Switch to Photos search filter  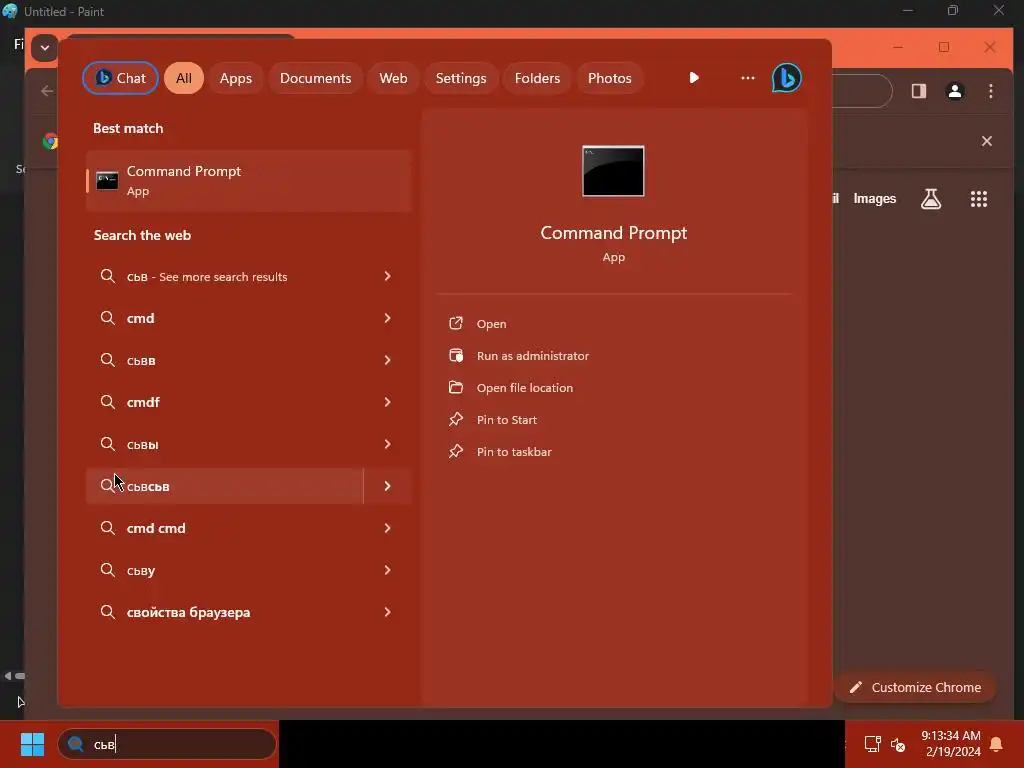click(609, 78)
